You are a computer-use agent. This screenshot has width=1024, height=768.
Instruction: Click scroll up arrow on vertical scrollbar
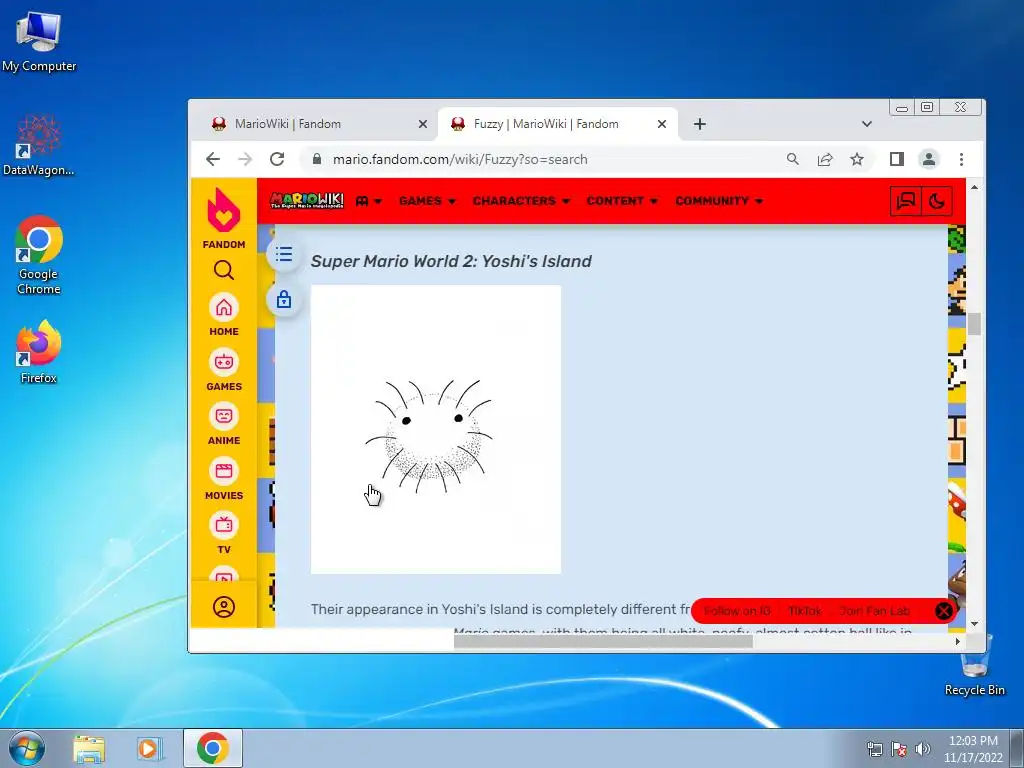point(974,187)
